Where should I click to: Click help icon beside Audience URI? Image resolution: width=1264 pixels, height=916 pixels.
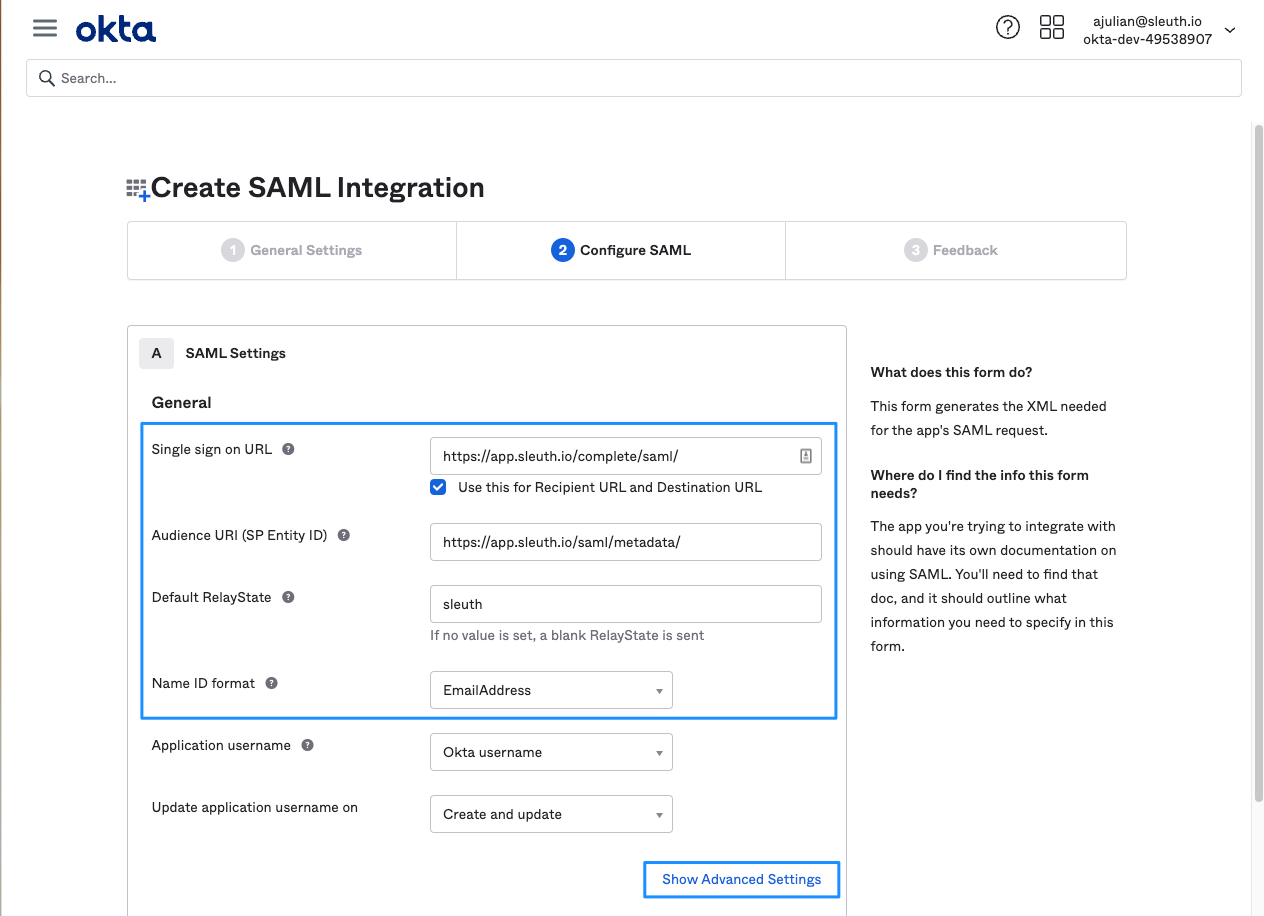click(x=343, y=535)
